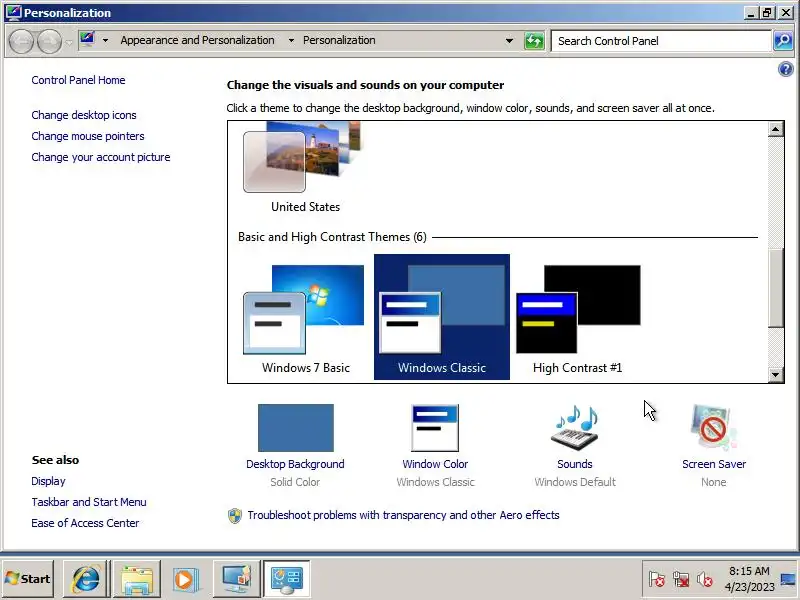Open Control Panel Home link
This screenshot has height=600, width=800.
point(78,80)
